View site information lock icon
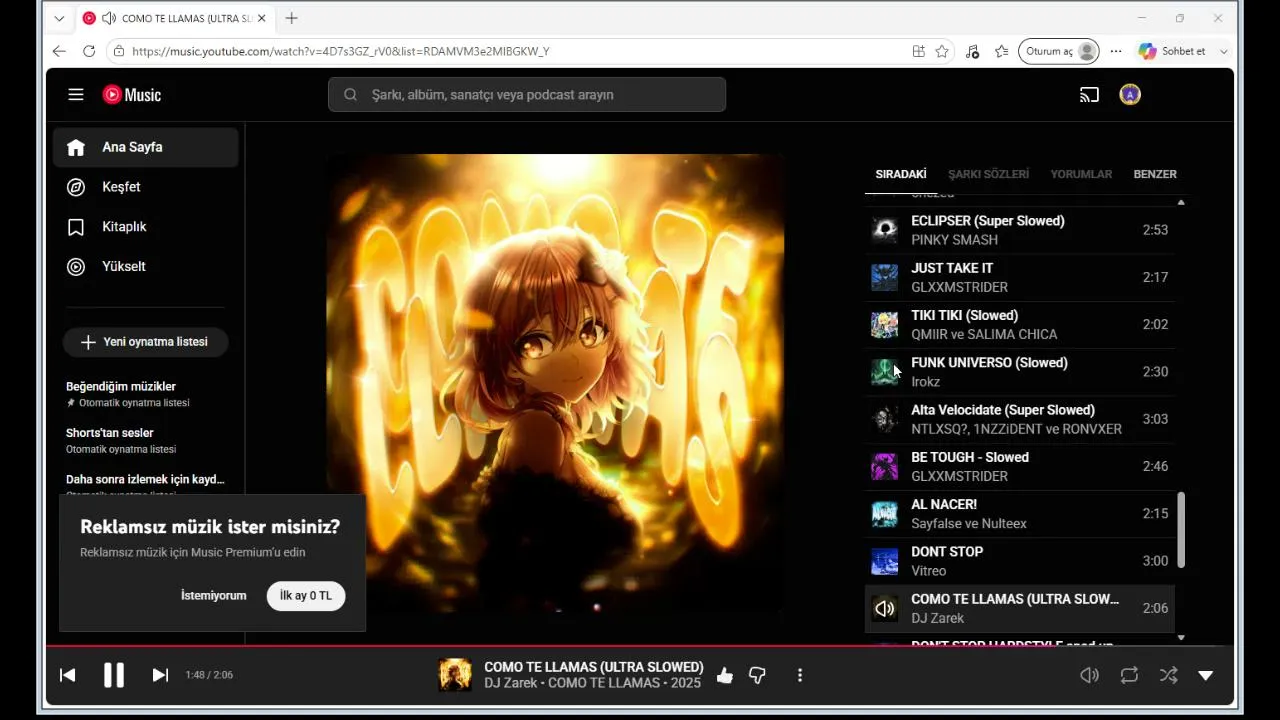Screen dimensions: 1280x720 [x=119, y=51]
